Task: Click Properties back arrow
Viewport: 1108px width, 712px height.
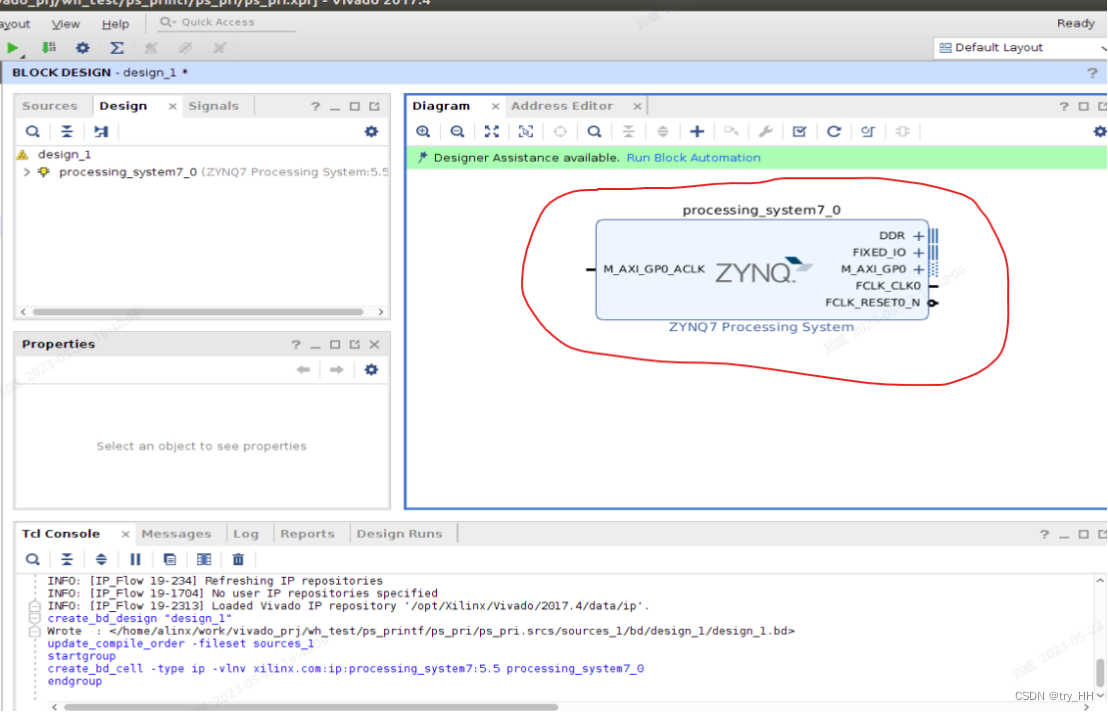Action: tap(303, 369)
